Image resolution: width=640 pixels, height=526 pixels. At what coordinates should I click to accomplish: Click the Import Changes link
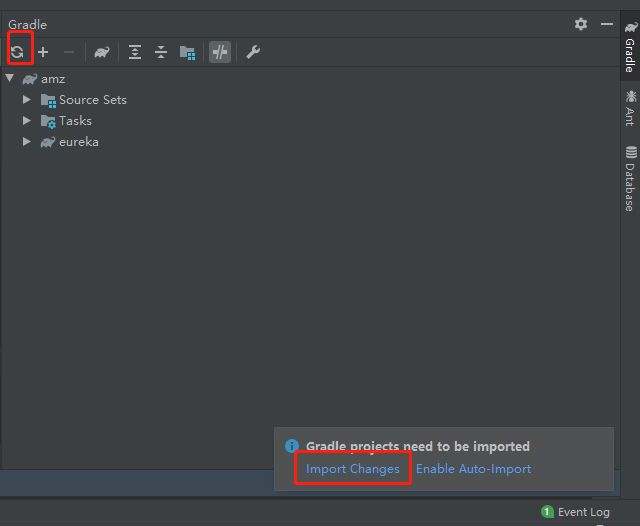pyautogui.click(x=353, y=469)
